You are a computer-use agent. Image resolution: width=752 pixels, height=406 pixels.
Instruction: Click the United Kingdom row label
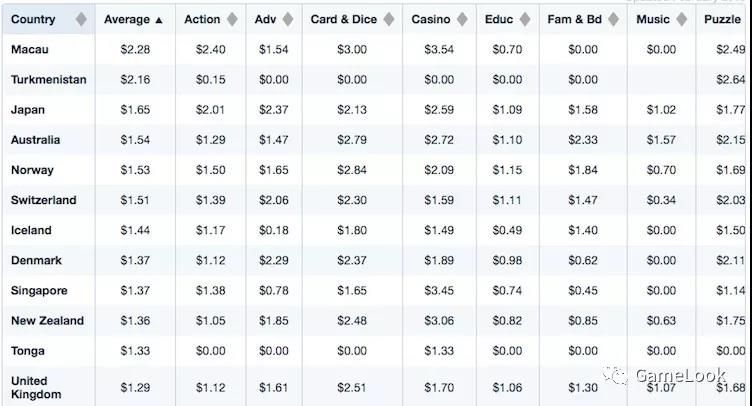[x=36, y=387]
